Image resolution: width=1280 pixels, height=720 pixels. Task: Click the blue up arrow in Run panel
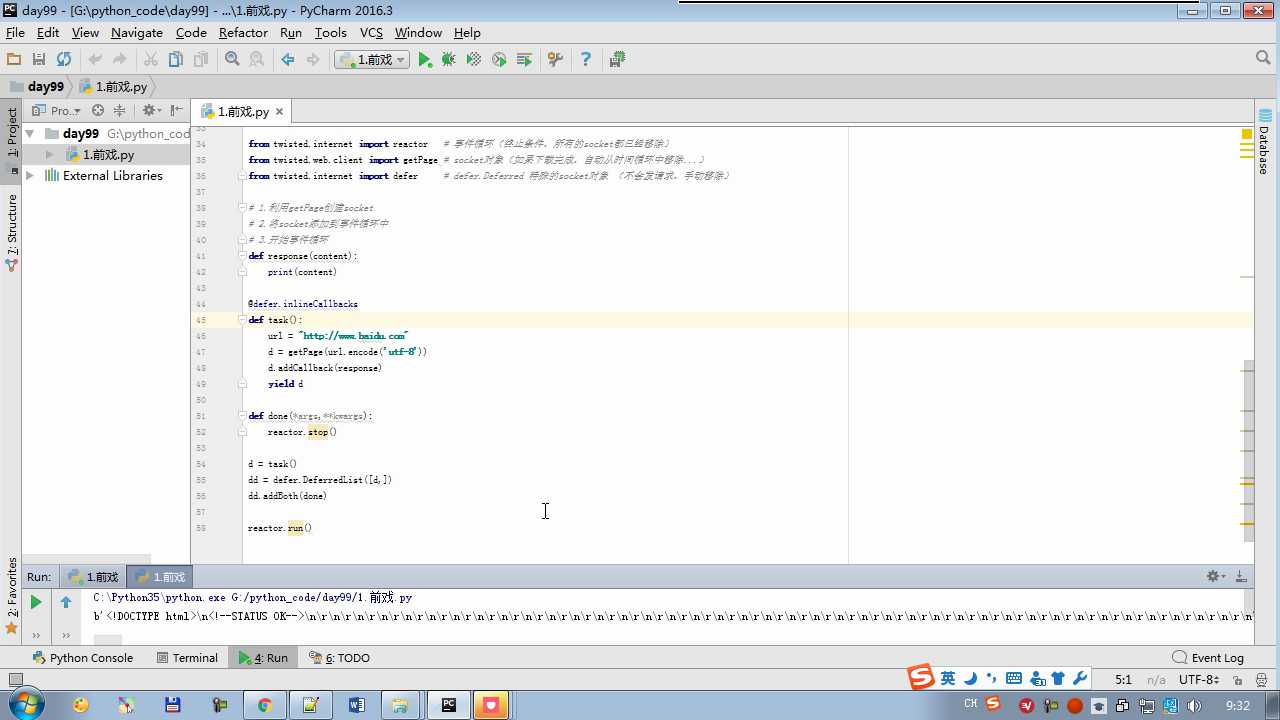pos(66,602)
